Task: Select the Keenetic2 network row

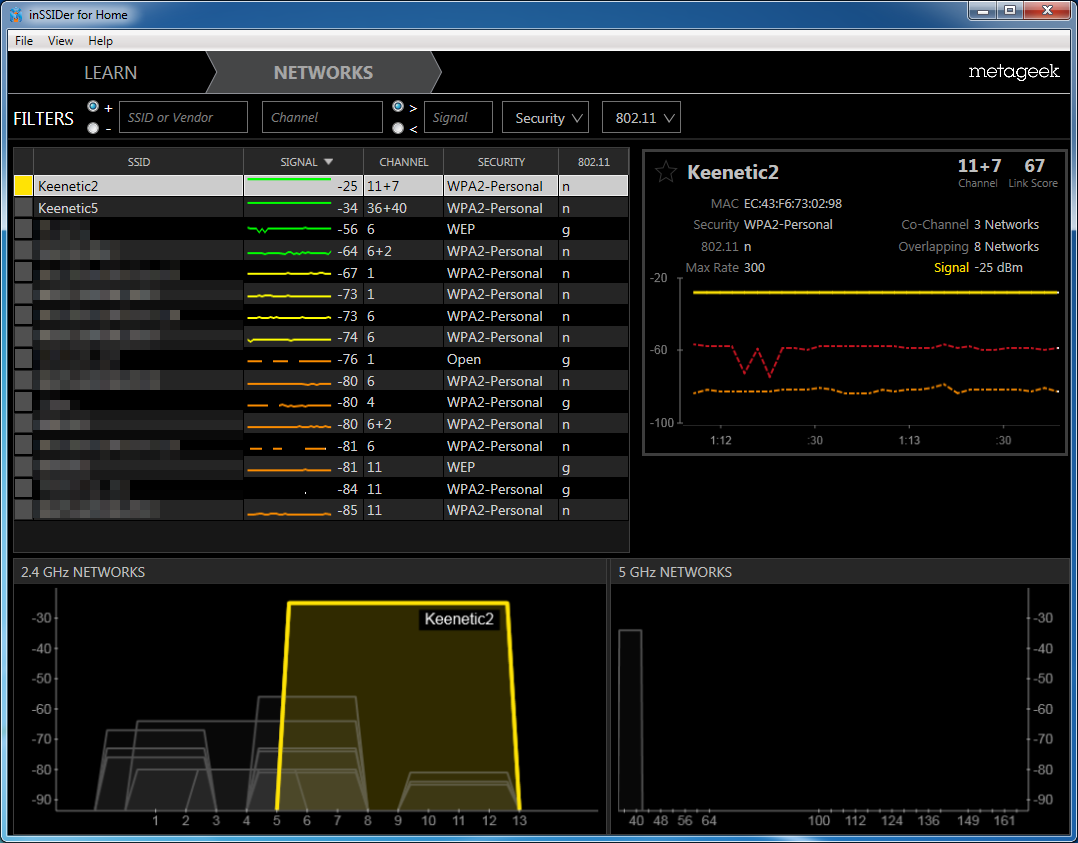Action: [321, 186]
